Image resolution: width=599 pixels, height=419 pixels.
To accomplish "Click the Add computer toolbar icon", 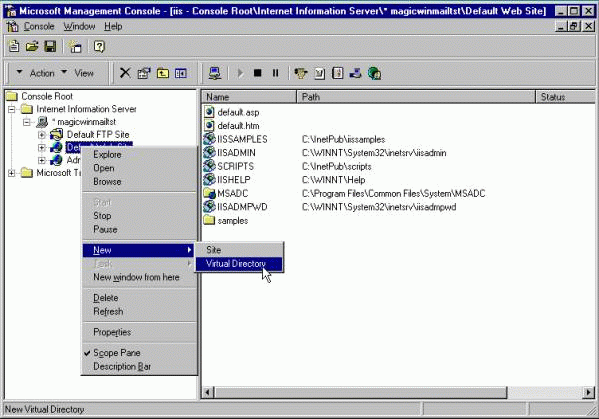I will (x=215, y=73).
